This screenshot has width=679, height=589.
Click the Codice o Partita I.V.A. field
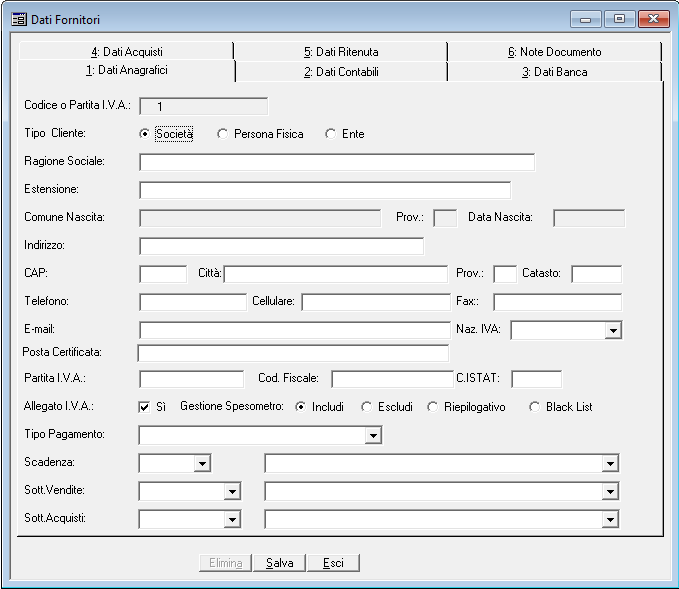pos(204,106)
